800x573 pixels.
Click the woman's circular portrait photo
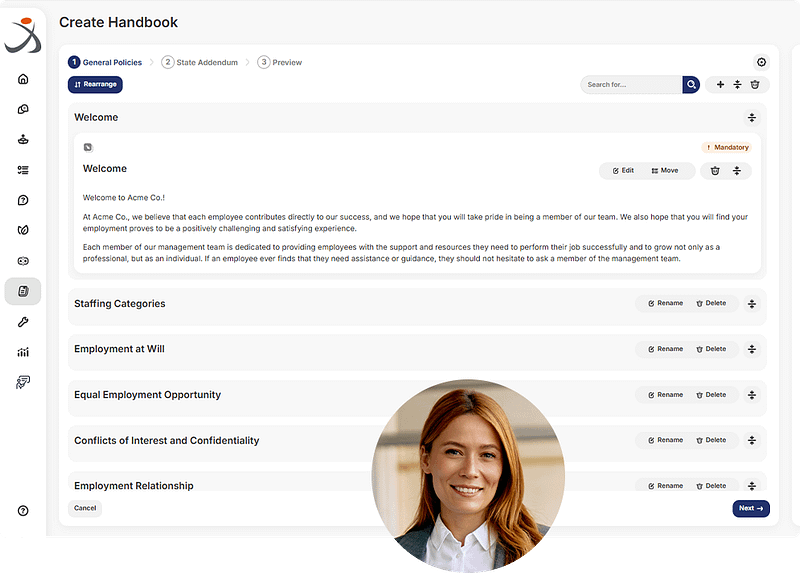pos(468,476)
